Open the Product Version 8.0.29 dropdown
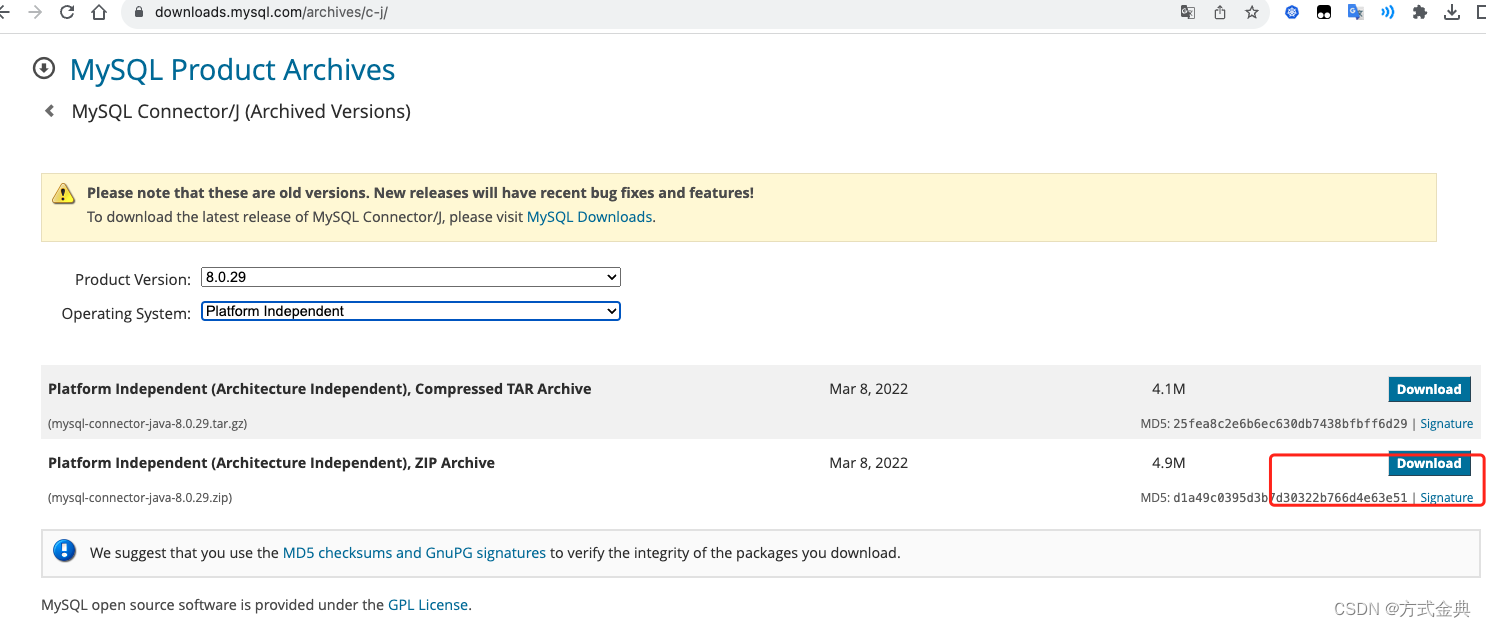 point(411,277)
